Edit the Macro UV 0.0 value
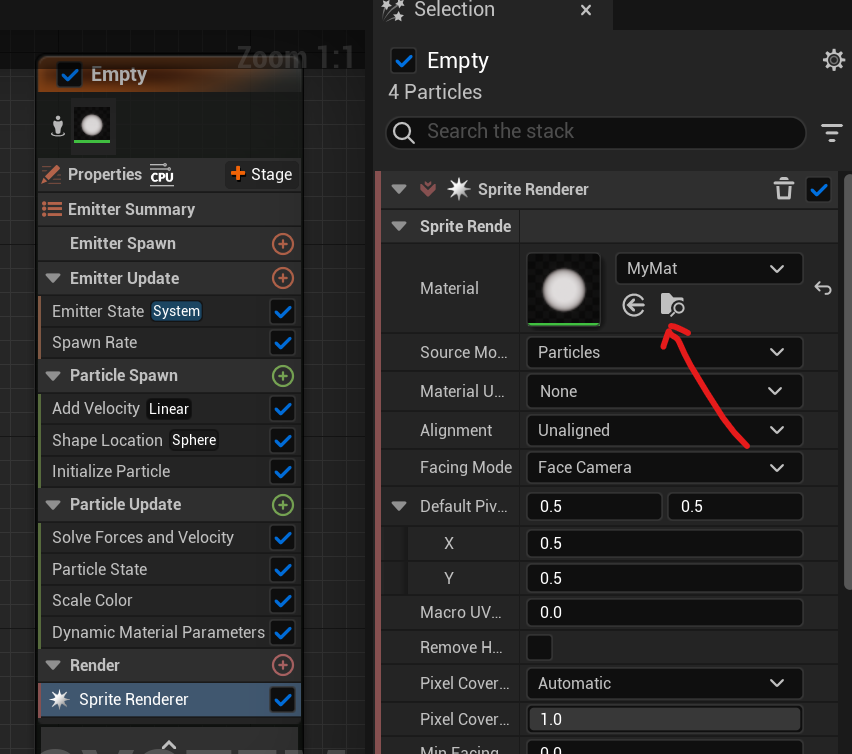 (x=665, y=613)
